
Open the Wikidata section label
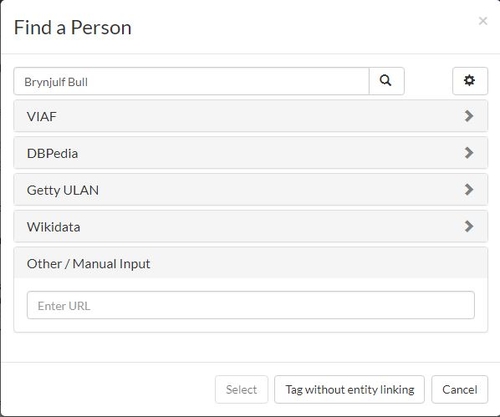pos(53,227)
